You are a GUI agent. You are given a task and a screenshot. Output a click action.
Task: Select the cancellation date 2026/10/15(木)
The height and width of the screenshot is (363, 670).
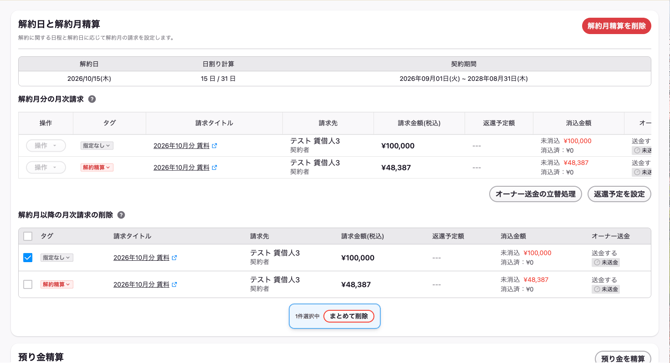[x=89, y=79]
